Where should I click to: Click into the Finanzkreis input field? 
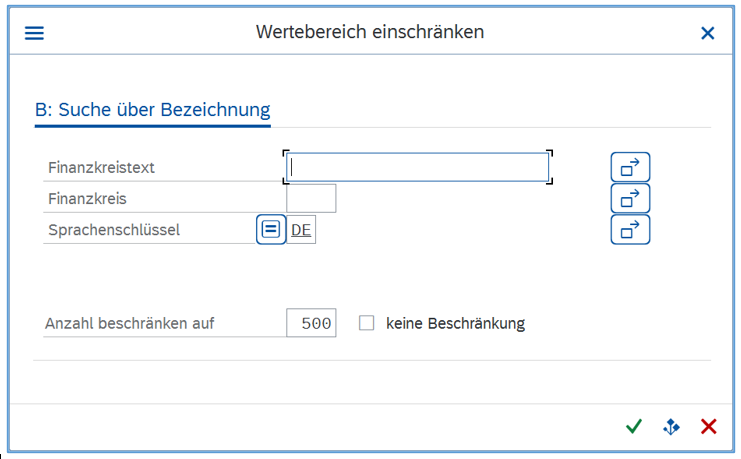311,199
